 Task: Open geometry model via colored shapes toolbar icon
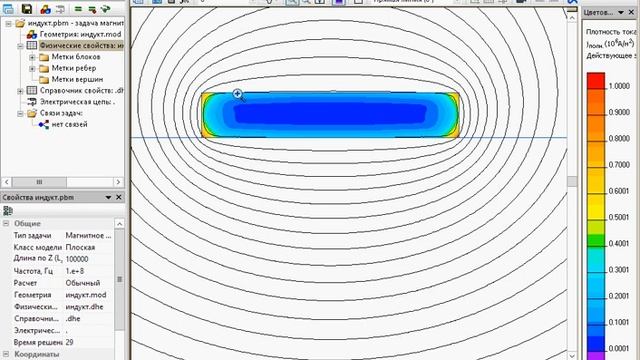[45, 9]
